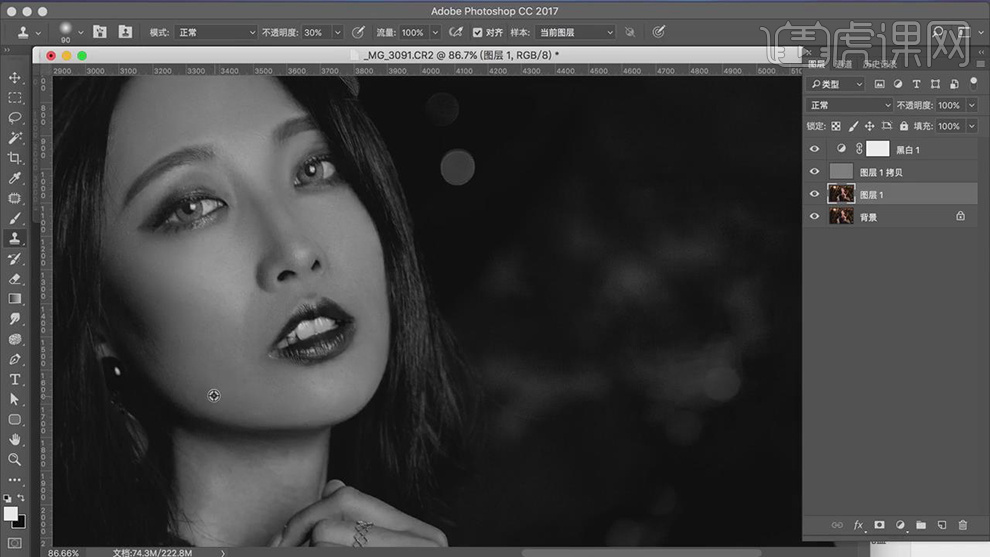Viewport: 990px width, 557px height.
Task: Select the Lasso tool
Action: pos(15,118)
